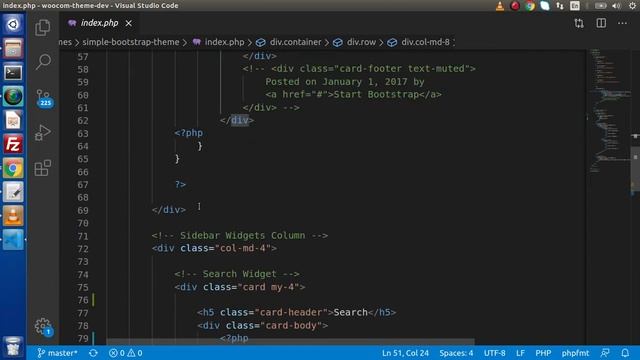Click the <?php tag on line 63
This screenshot has width=640, height=360.
pyautogui.click(x=189, y=133)
